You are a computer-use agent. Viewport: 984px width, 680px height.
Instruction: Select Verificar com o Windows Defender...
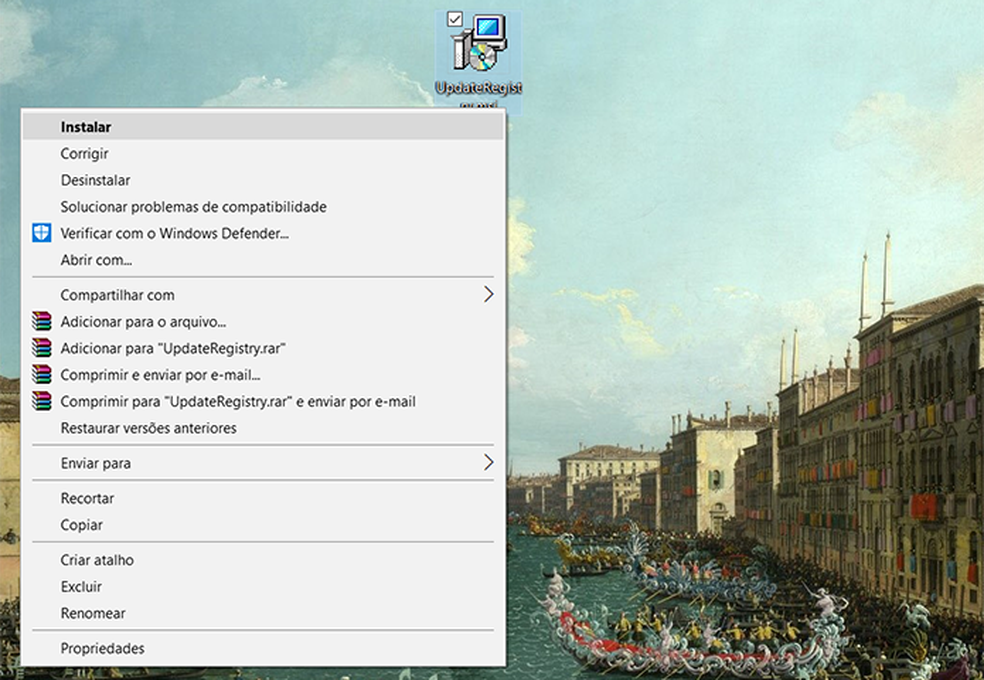[x=263, y=233]
